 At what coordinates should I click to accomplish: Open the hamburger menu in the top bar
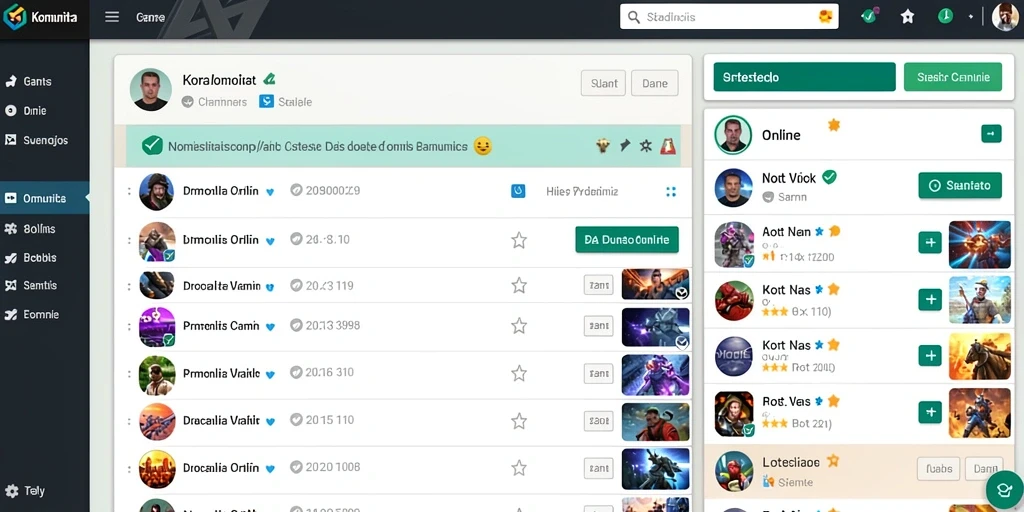pos(112,17)
